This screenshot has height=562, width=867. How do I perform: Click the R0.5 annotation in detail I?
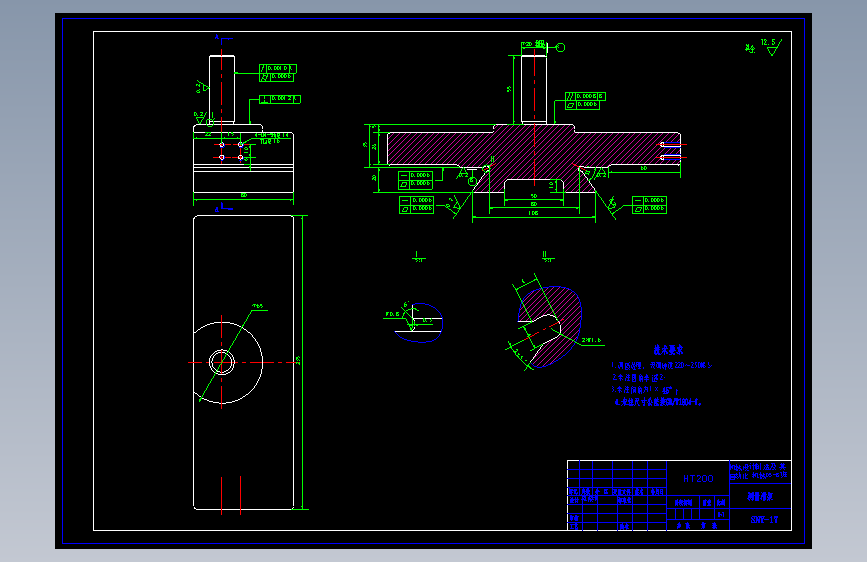(x=392, y=314)
